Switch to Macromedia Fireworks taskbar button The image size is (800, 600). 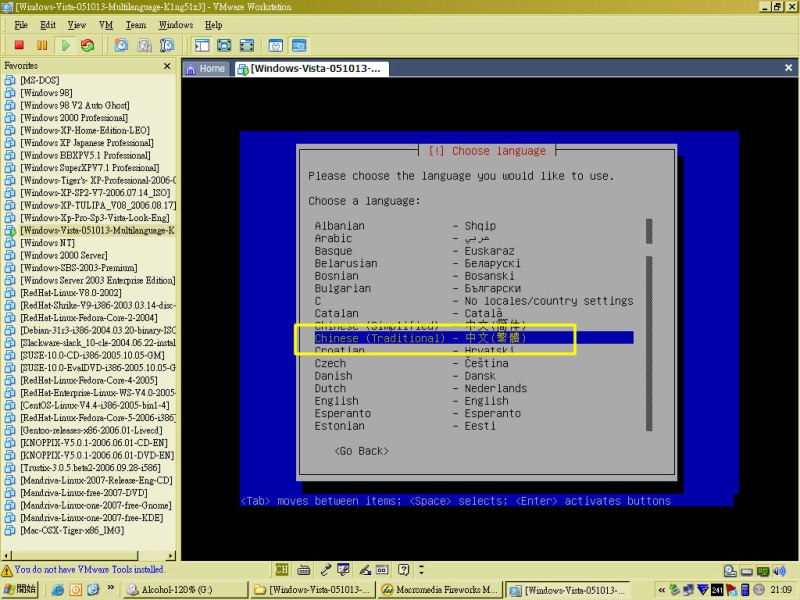[x=440, y=589]
